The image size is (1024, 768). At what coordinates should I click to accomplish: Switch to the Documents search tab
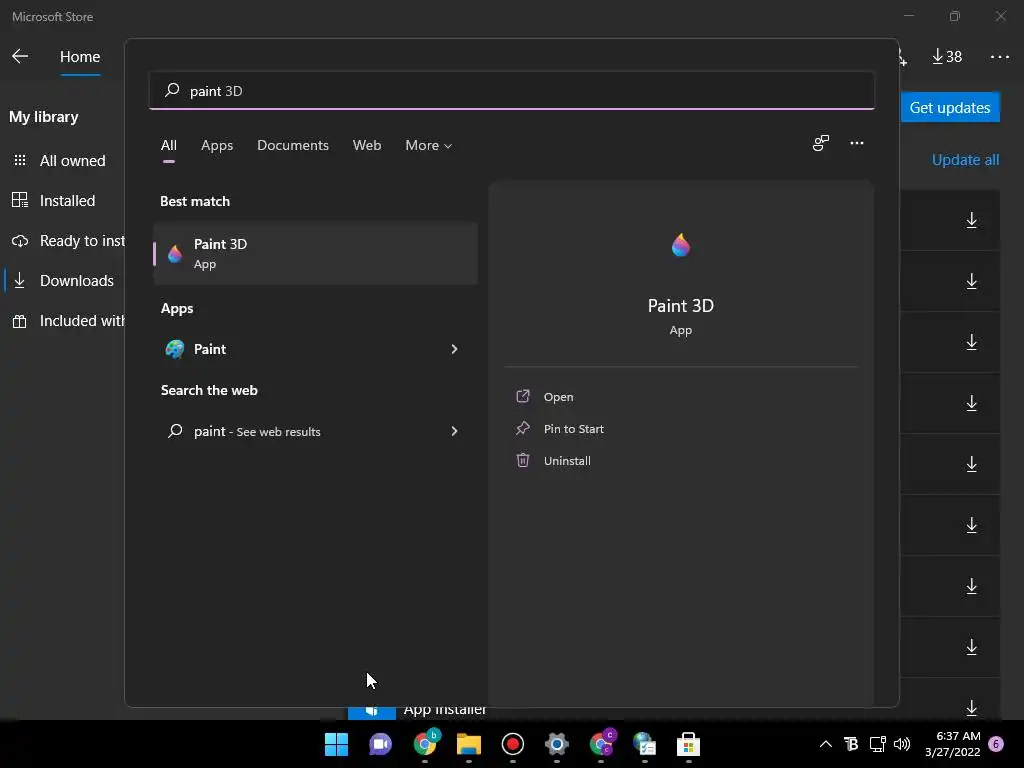(293, 145)
